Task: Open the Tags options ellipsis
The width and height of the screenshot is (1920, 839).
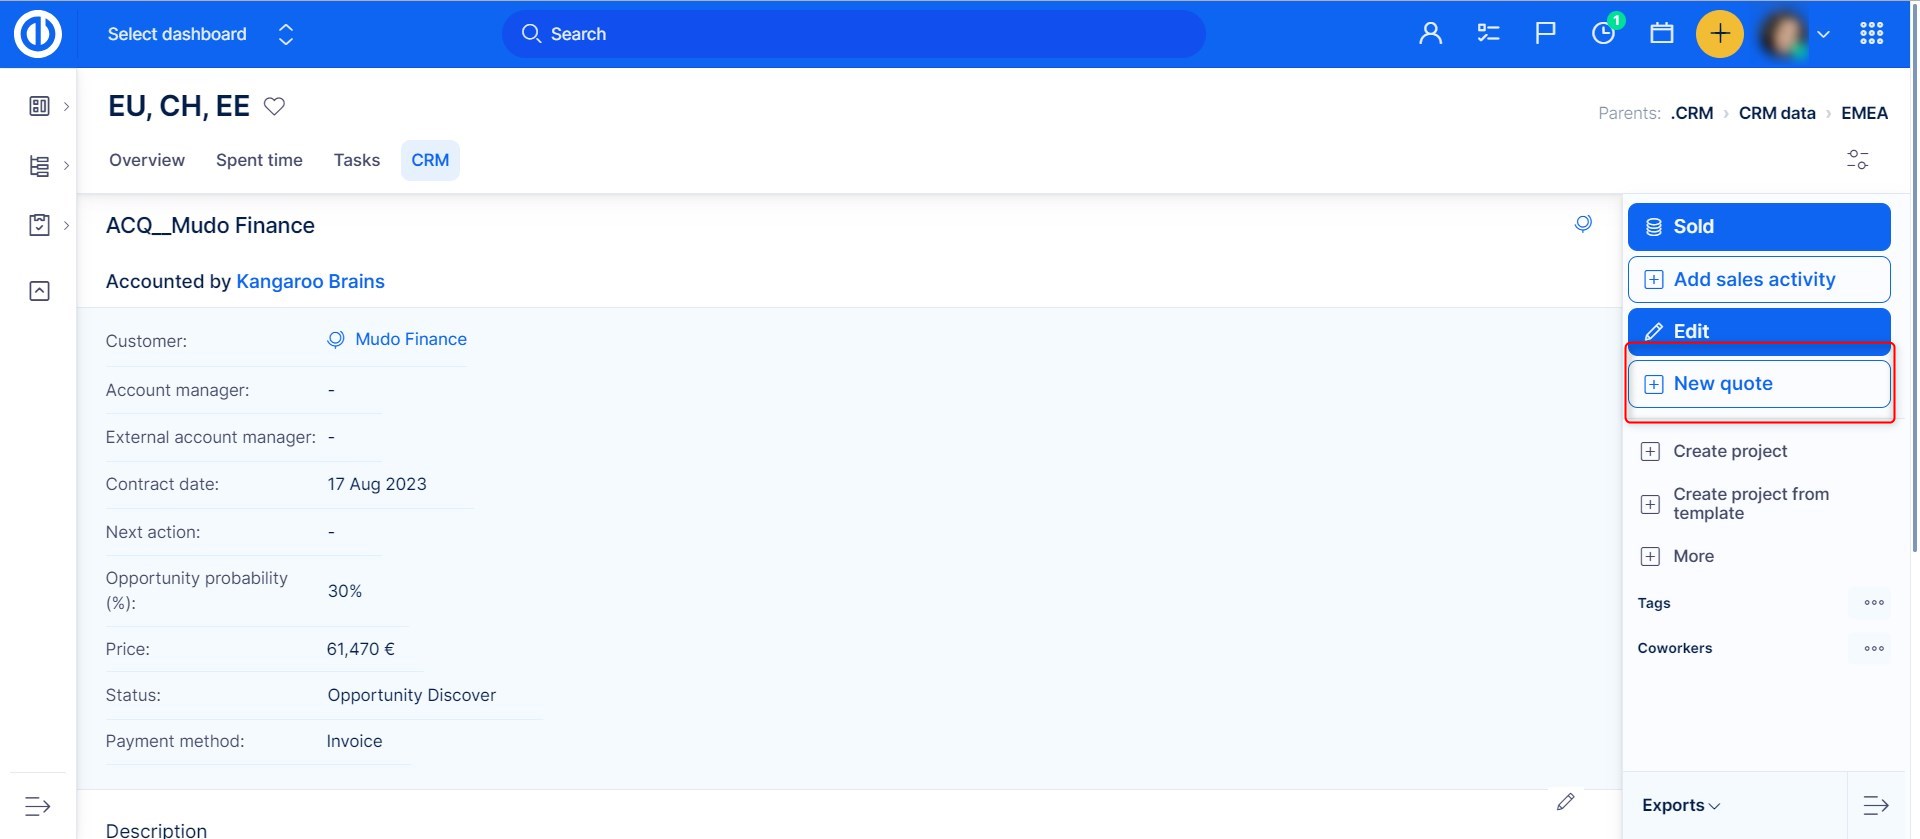Action: pos(1873,603)
